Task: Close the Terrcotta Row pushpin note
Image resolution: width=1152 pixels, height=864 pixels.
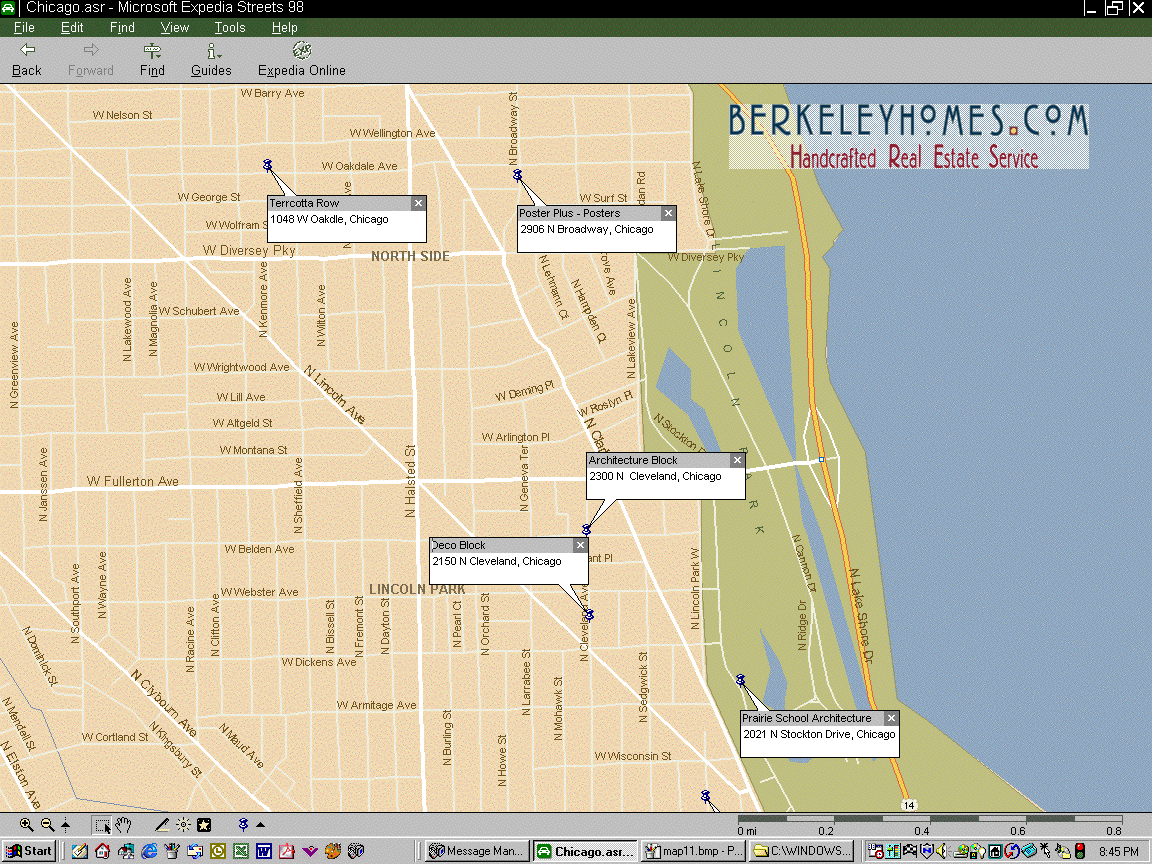Action: click(418, 203)
